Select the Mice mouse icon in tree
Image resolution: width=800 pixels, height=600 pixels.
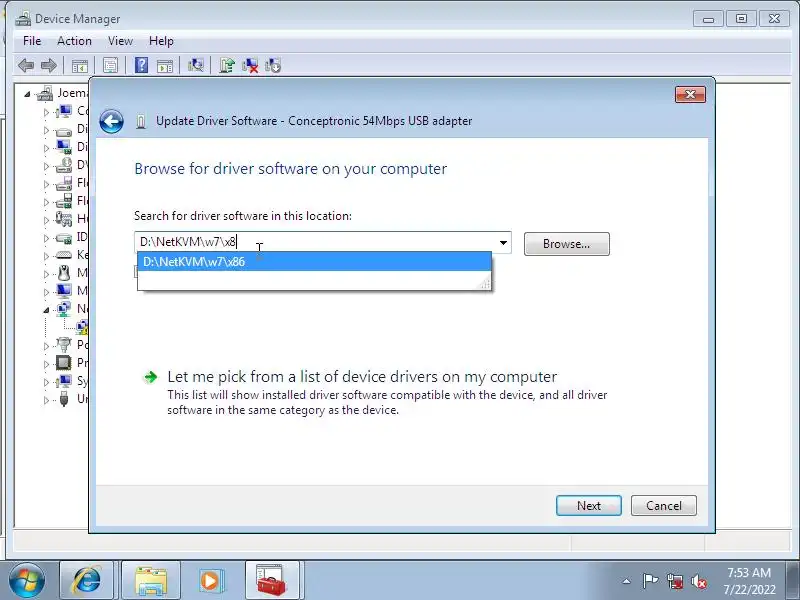(x=64, y=273)
